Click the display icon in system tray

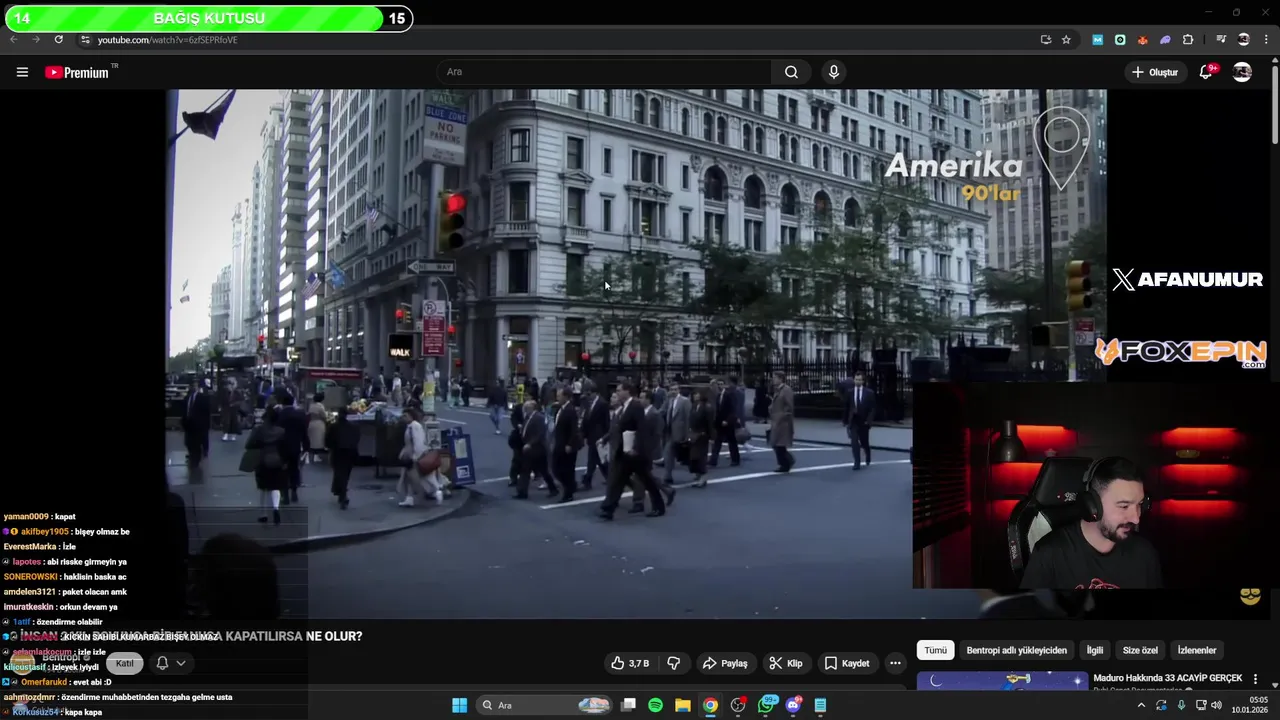(x=1201, y=705)
